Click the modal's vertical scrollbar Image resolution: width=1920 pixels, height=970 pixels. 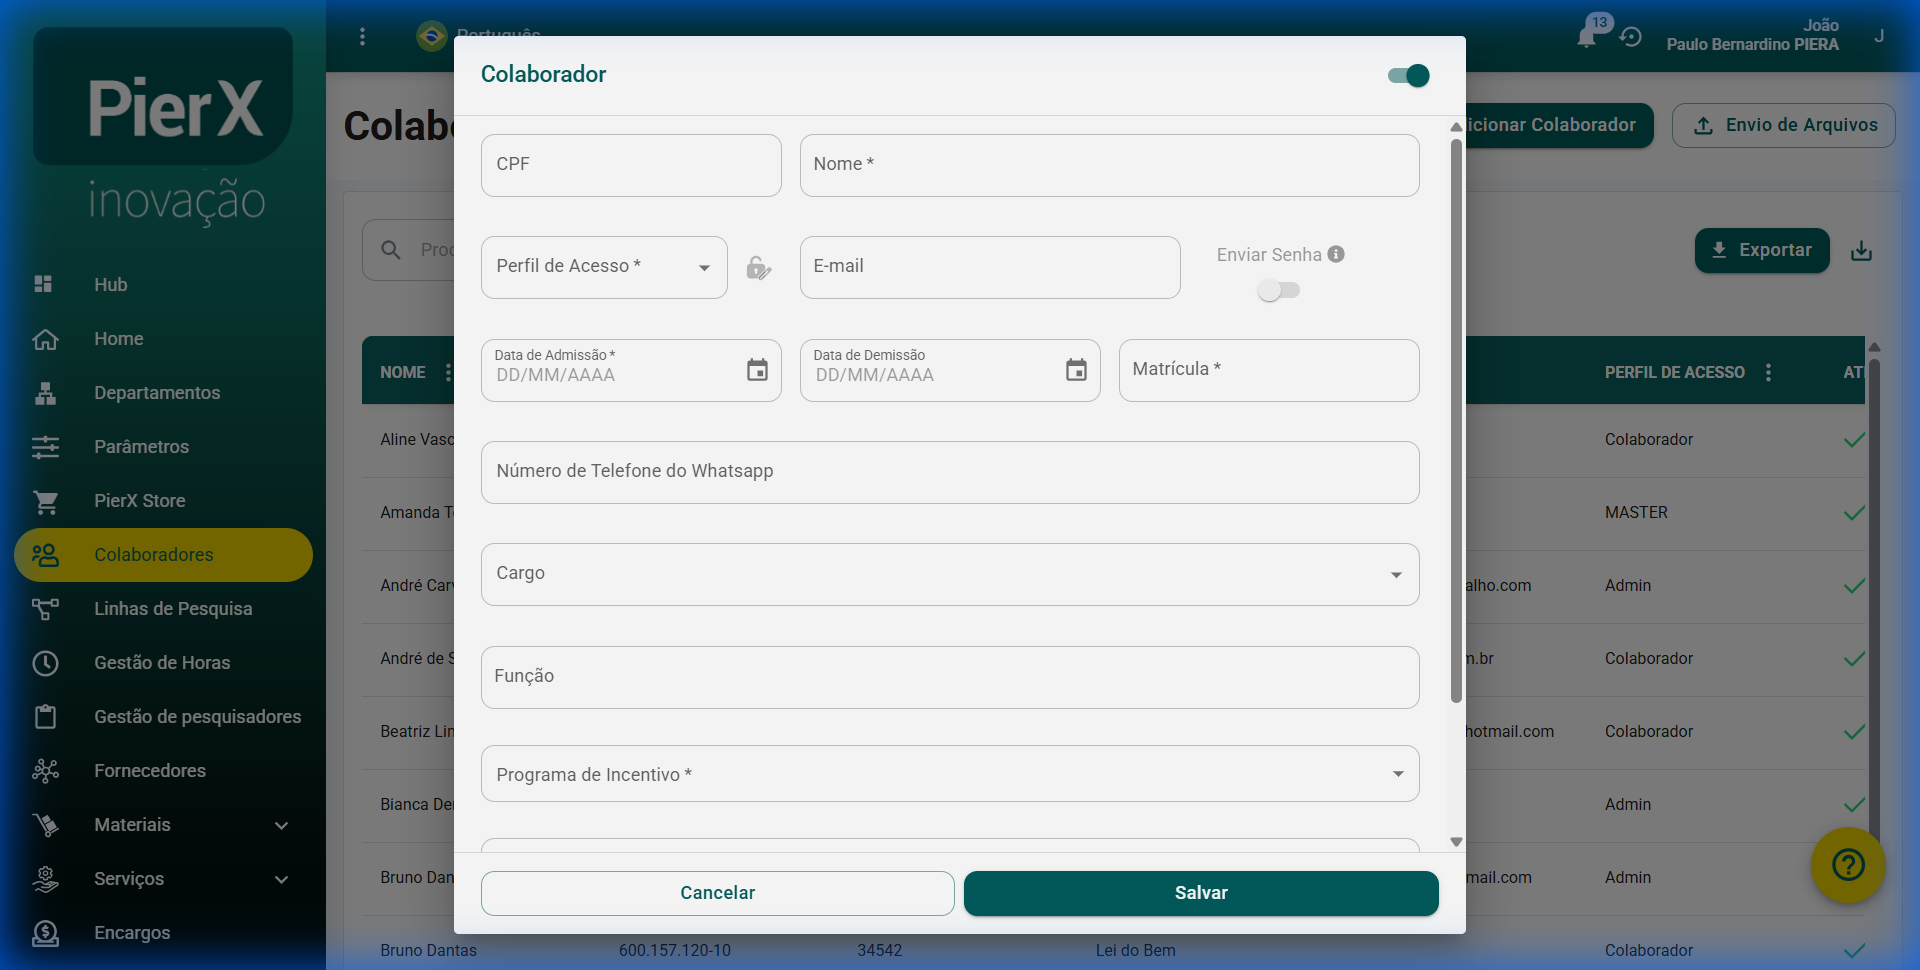(1456, 420)
